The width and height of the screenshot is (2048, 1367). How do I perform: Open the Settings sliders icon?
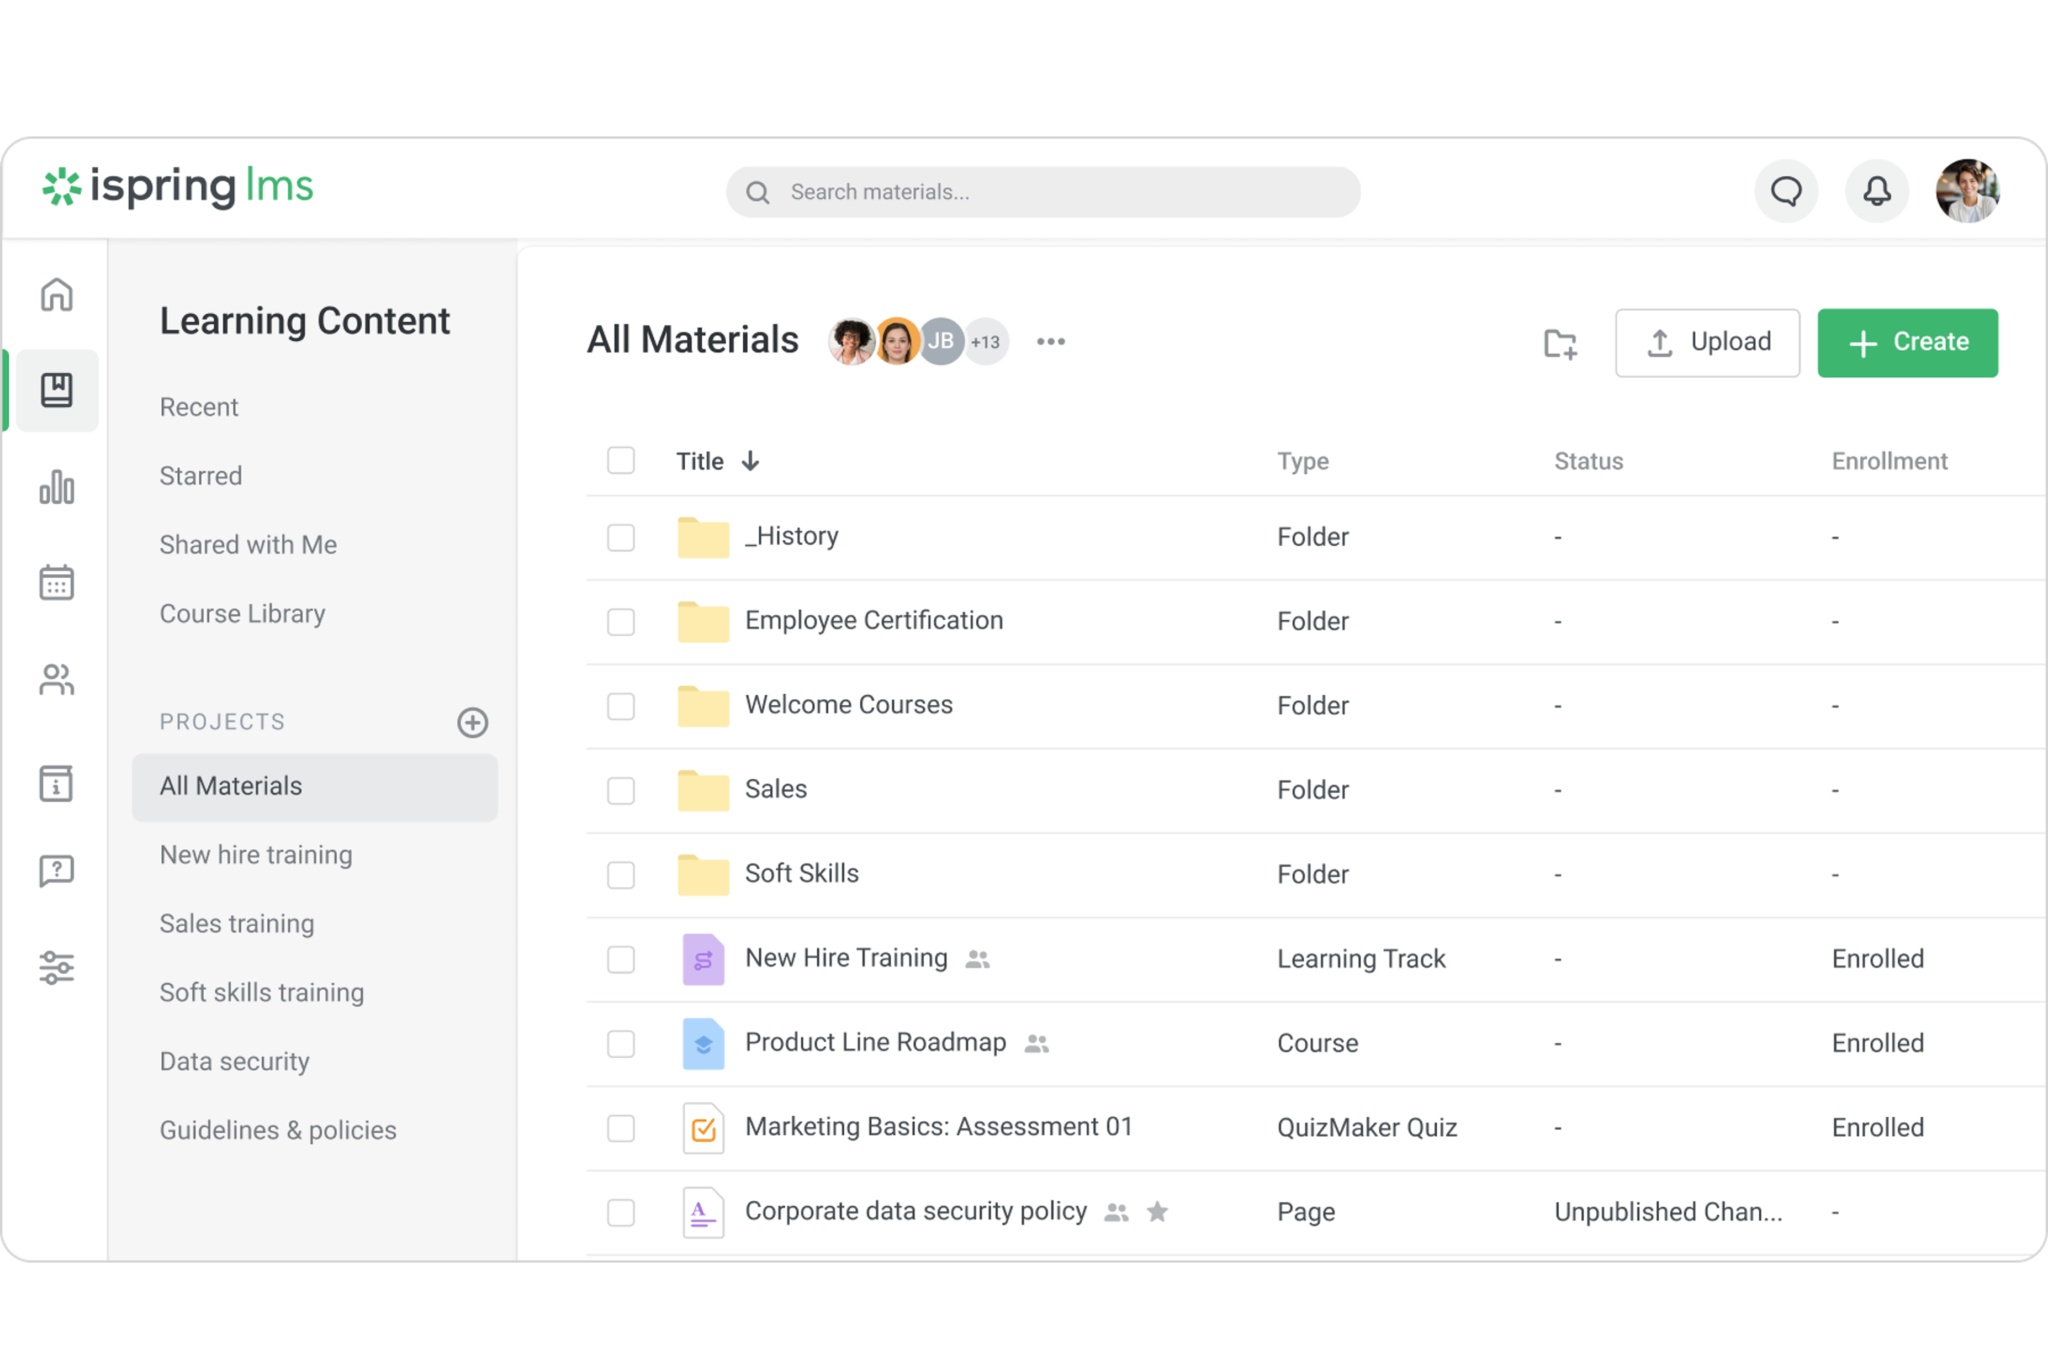point(57,967)
